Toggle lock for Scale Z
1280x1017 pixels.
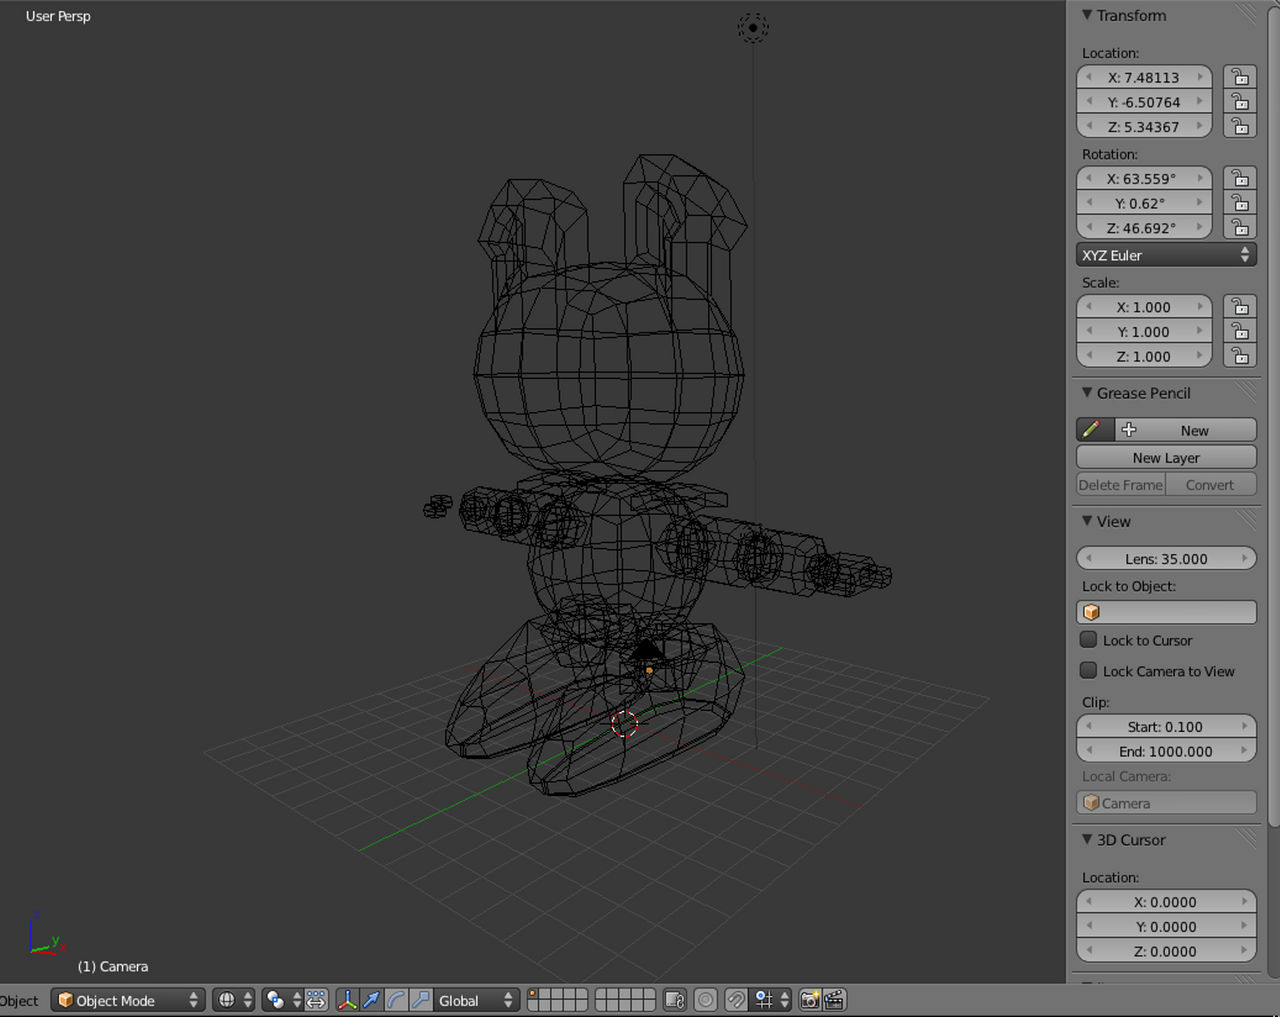(1240, 356)
